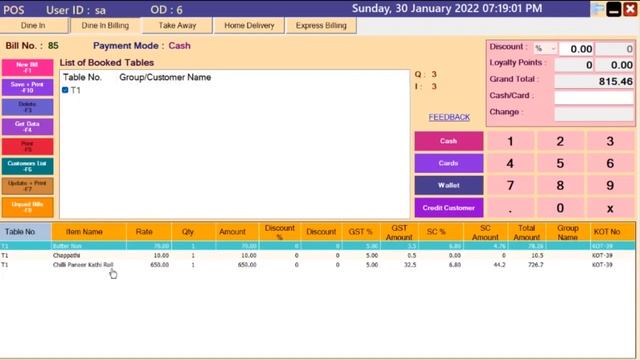640x360 pixels.
Task: Tap keypad digit 1
Action: tap(510, 141)
